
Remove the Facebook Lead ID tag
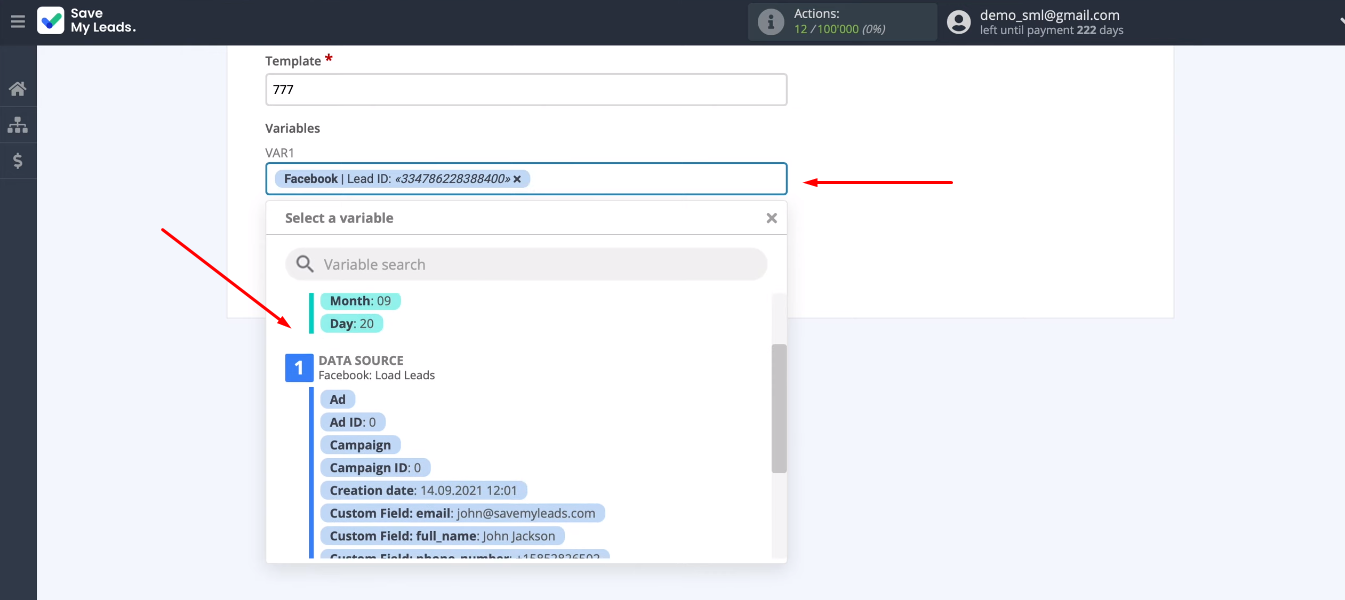coord(517,179)
